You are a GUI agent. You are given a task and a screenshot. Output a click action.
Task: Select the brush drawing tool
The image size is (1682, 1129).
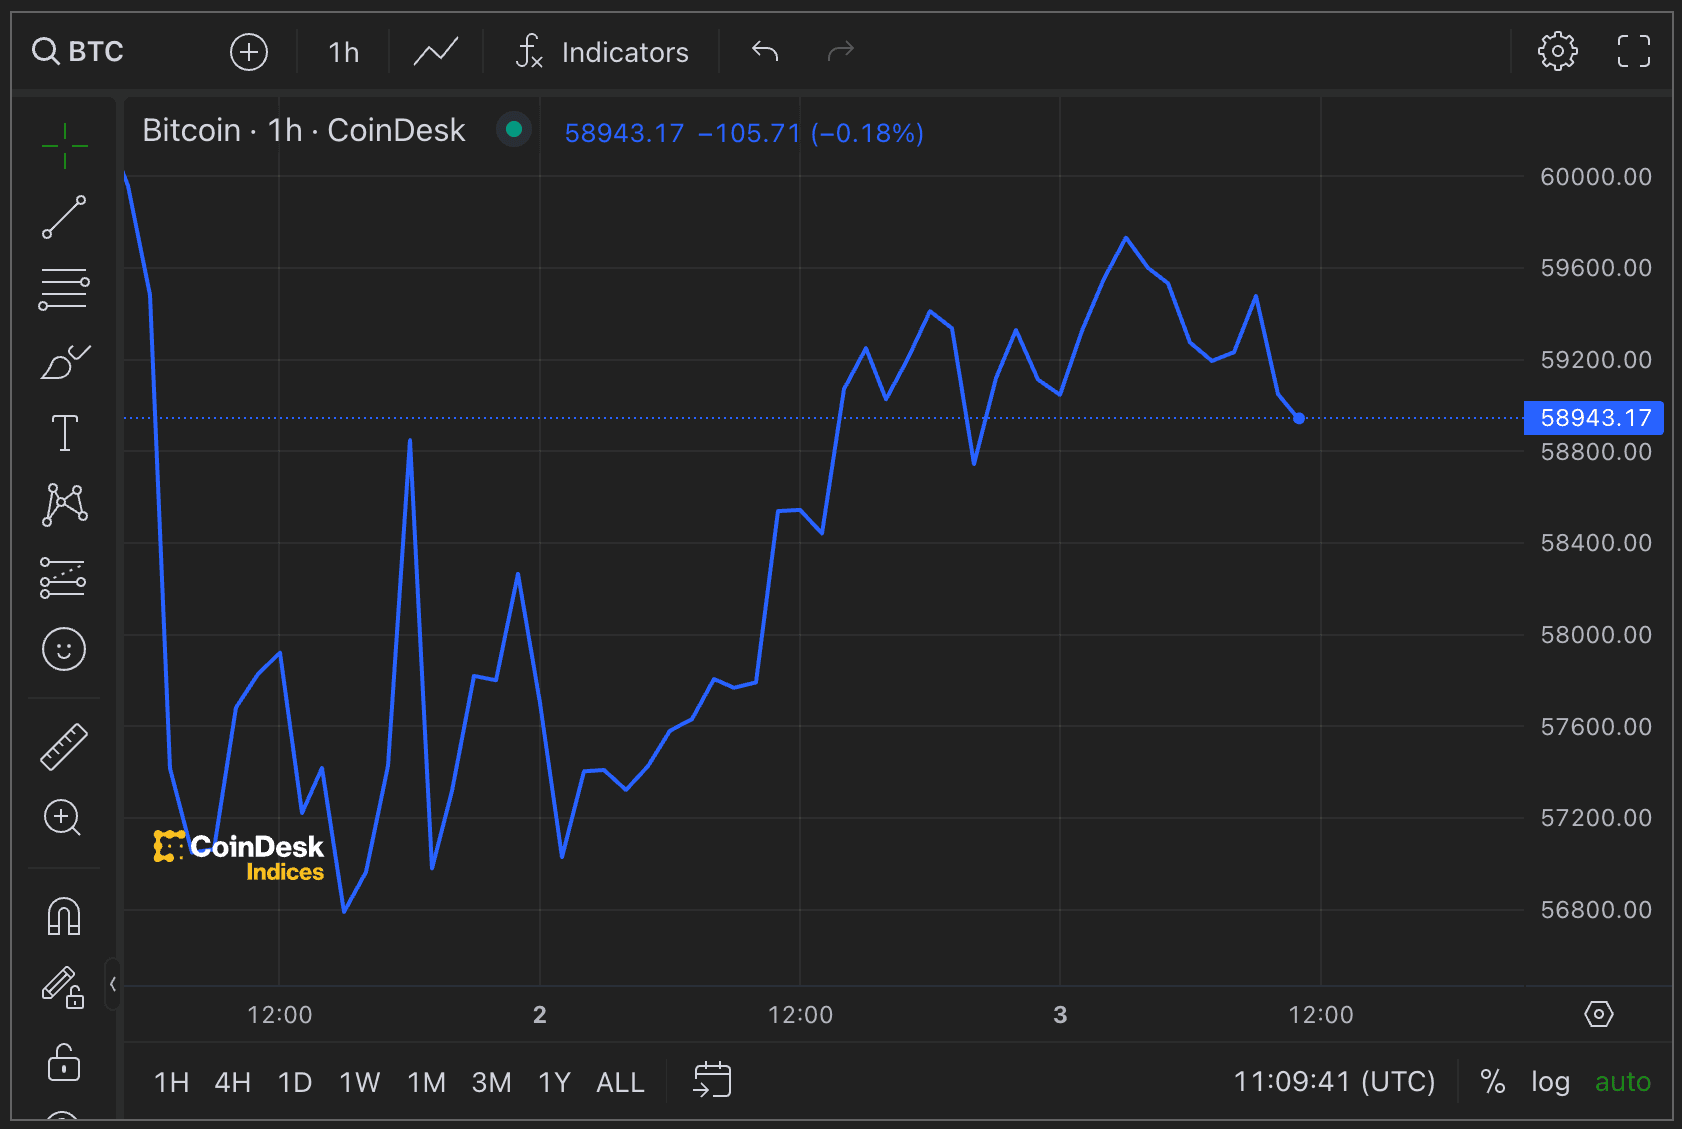tap(64, 362)
